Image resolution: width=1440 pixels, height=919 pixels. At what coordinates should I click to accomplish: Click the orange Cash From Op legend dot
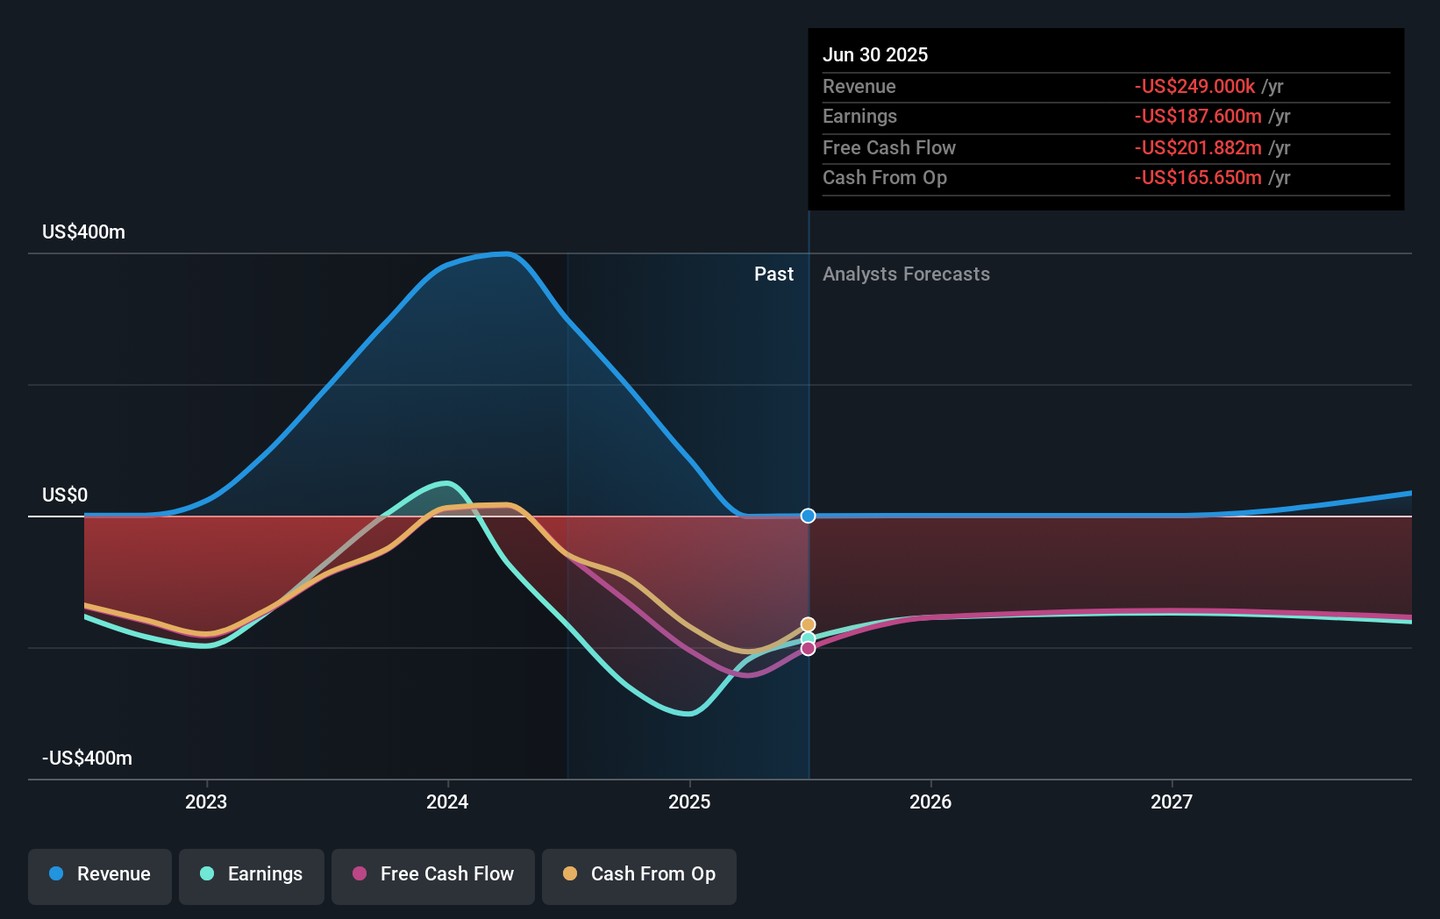click(x=570, y=874)
